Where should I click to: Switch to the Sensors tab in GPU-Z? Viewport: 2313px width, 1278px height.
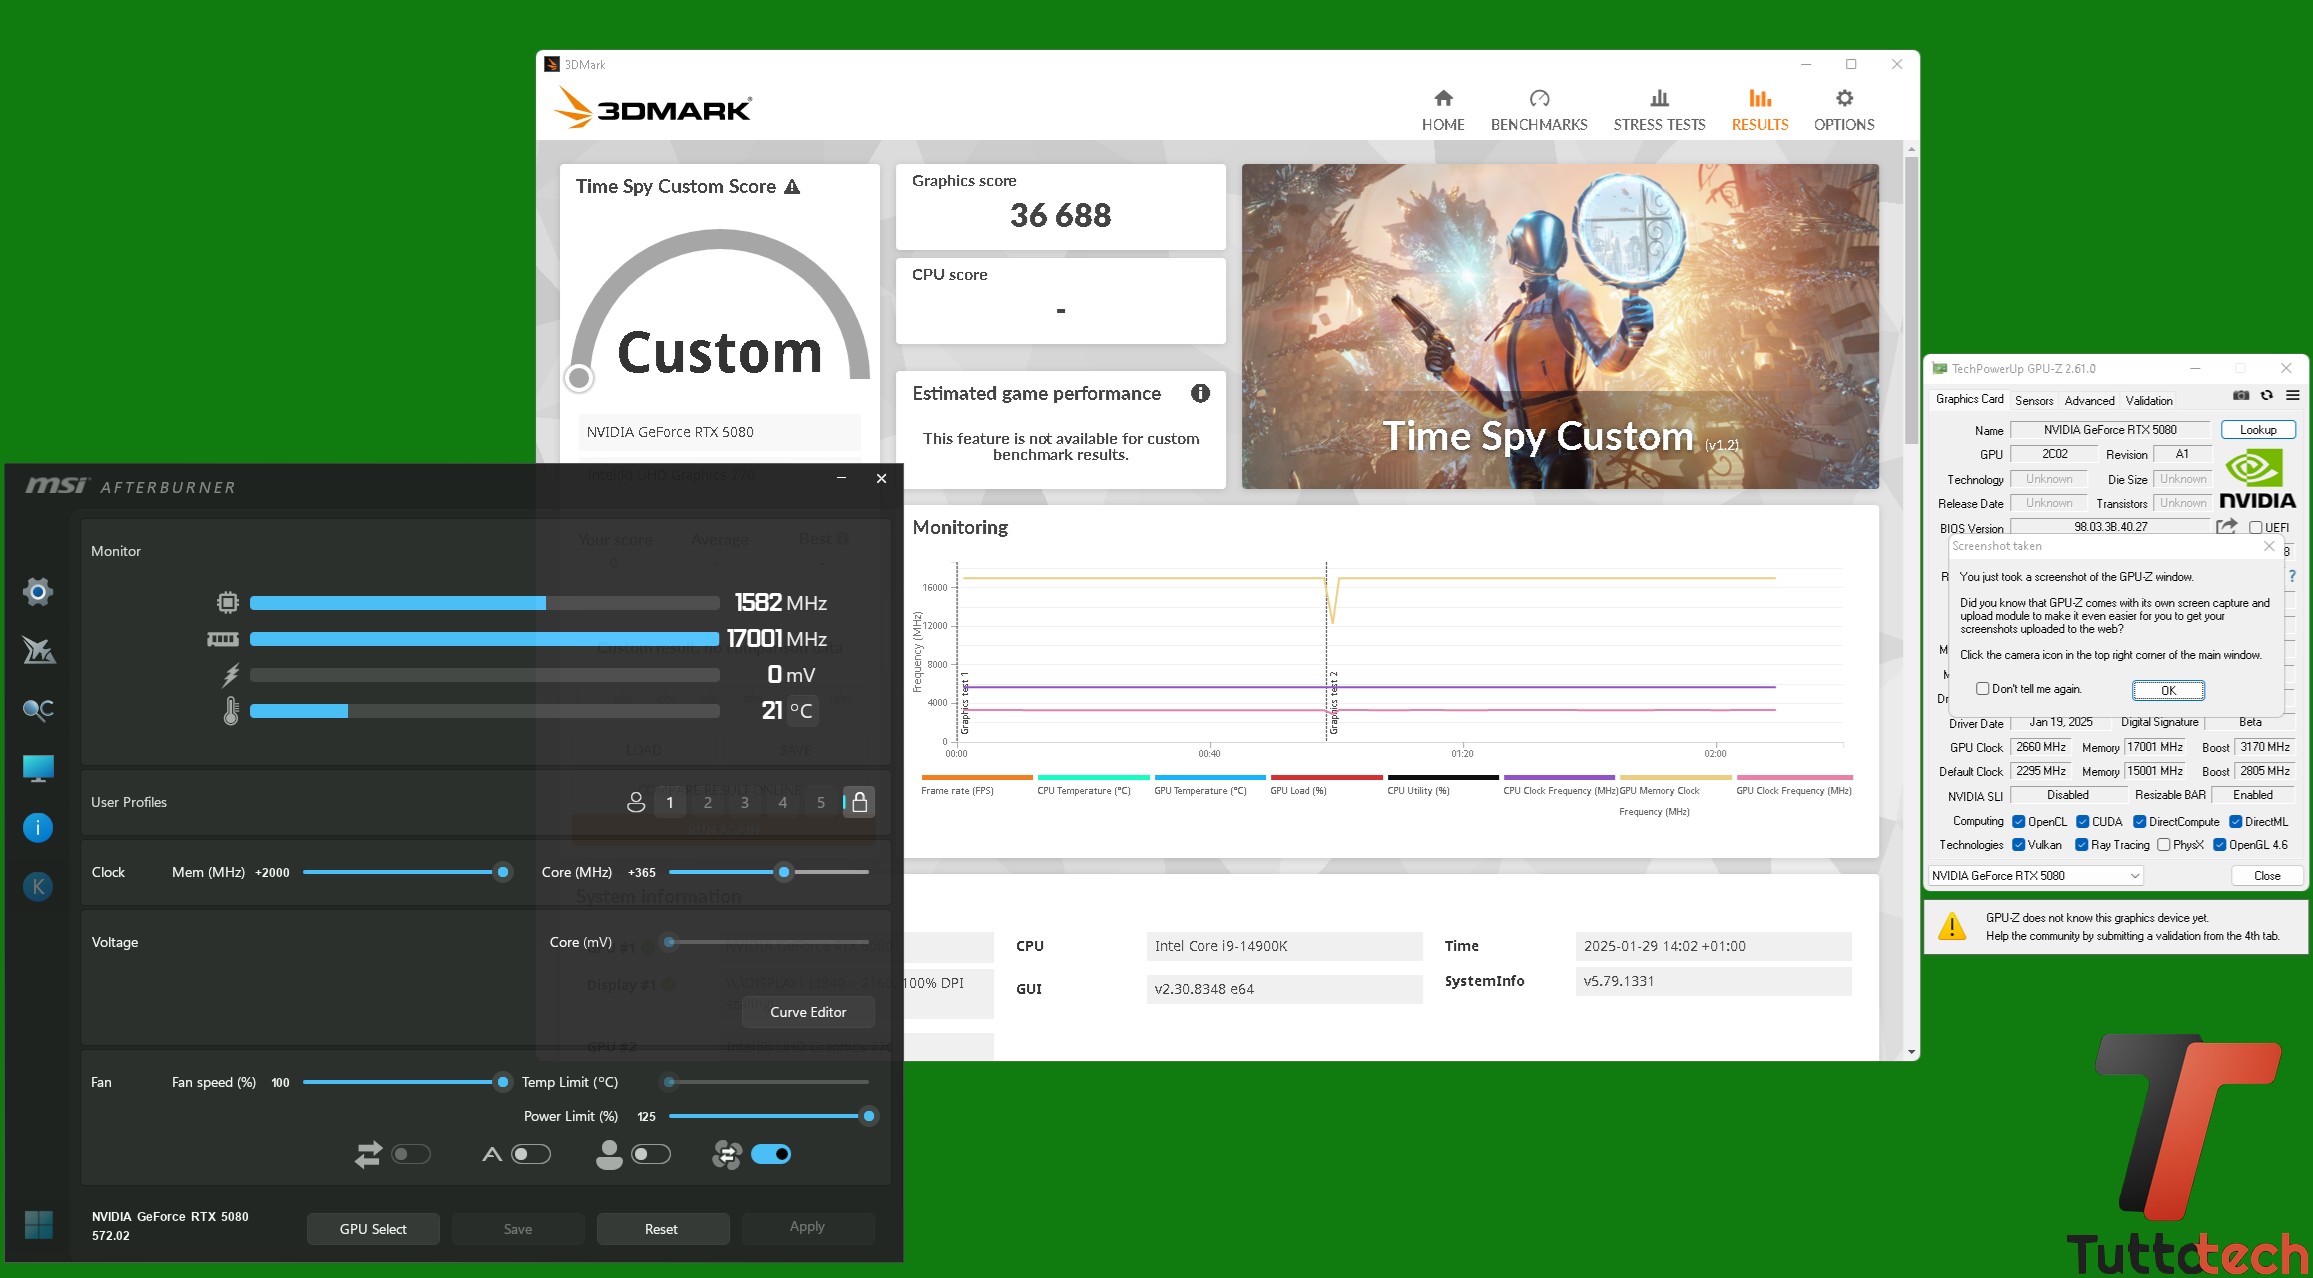(x=2033, y=400)
